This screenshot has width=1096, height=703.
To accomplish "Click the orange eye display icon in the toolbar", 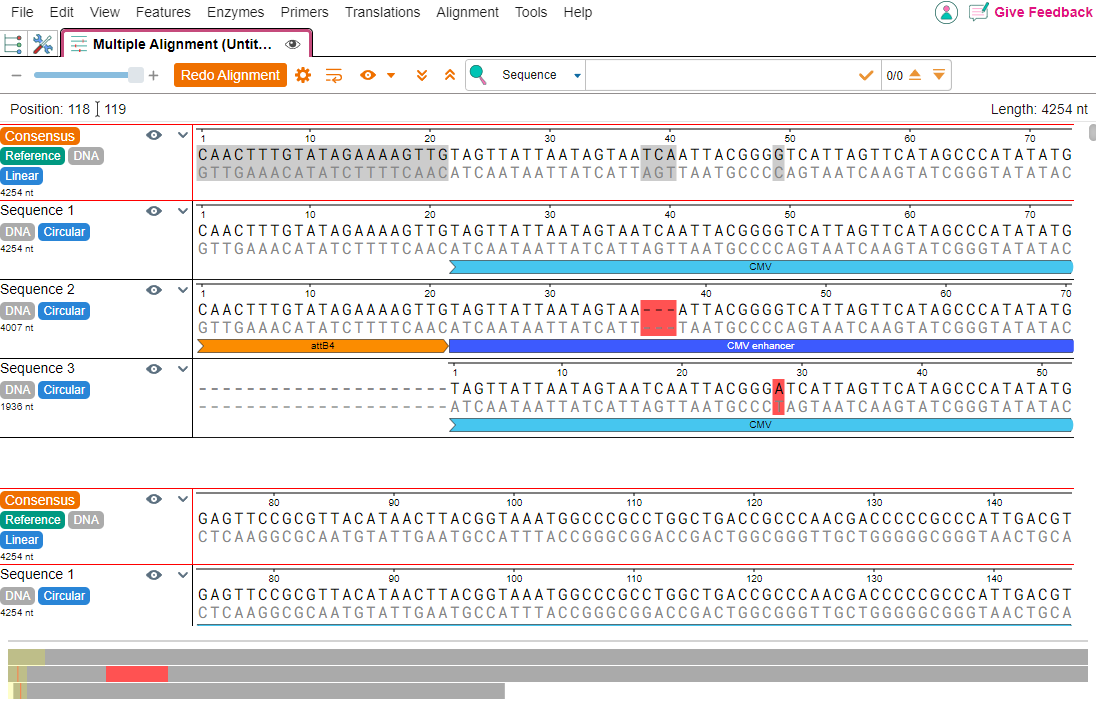I will [x=368, y=75].
